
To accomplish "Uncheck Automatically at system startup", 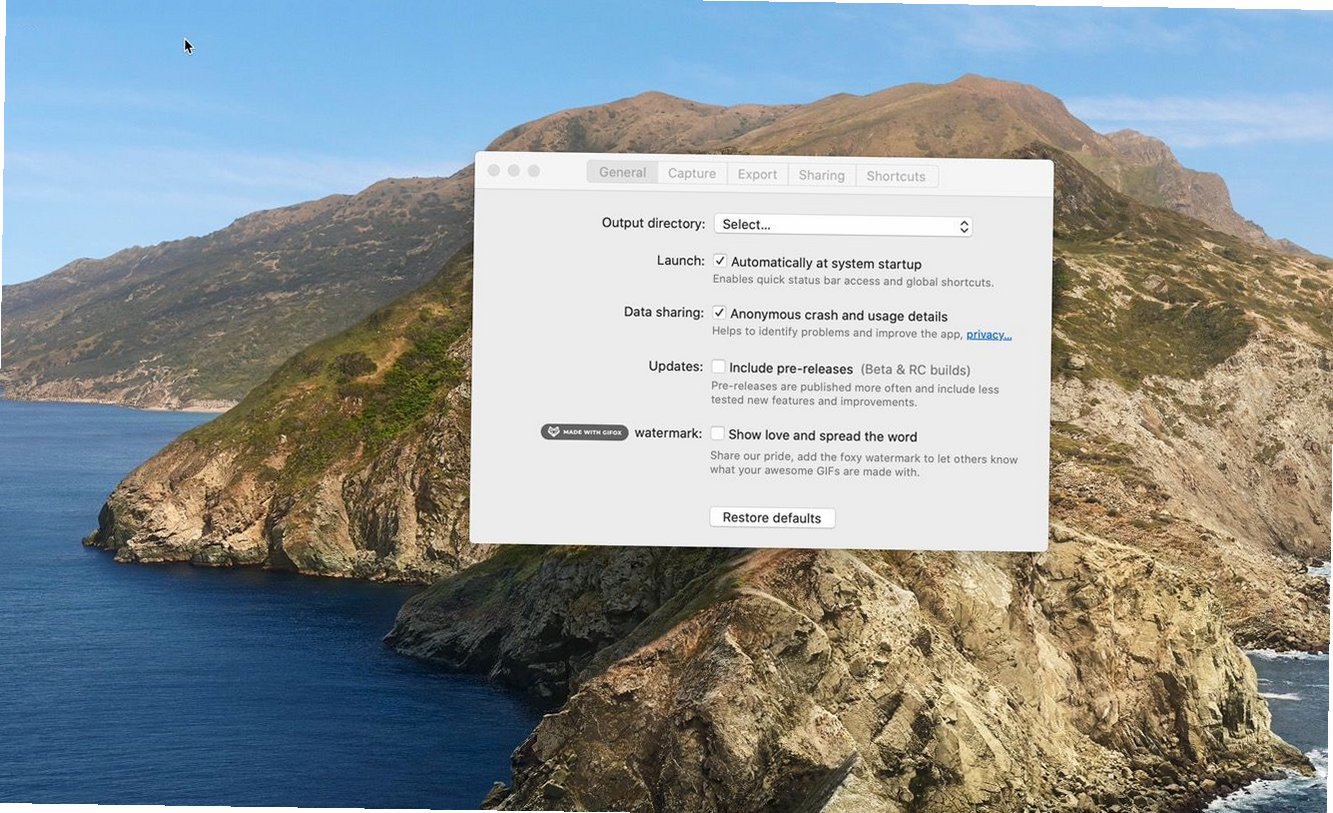I will point(720,261).
